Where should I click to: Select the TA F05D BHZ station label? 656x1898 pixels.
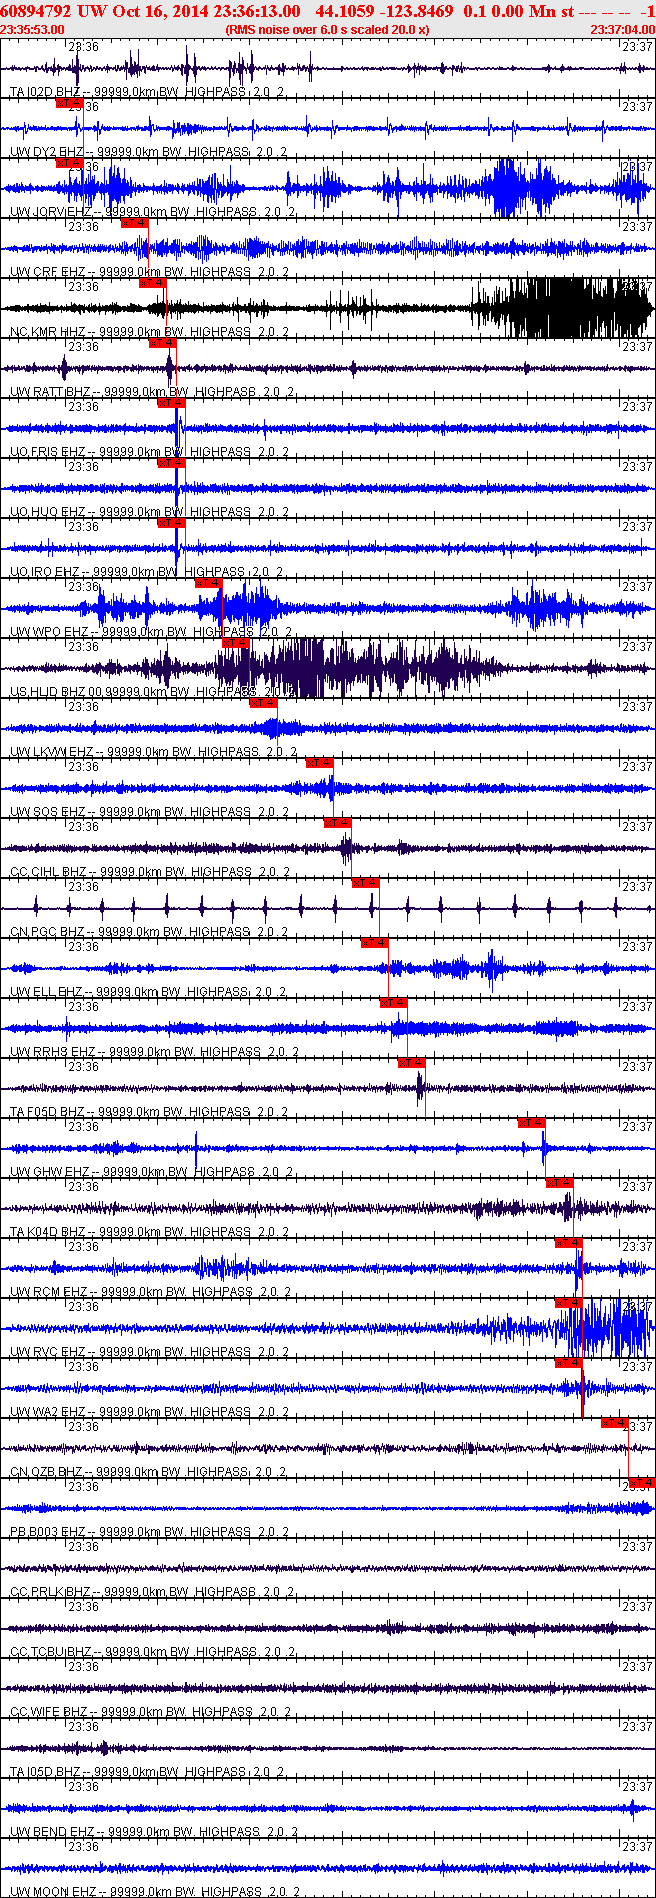click(147, 1112)
